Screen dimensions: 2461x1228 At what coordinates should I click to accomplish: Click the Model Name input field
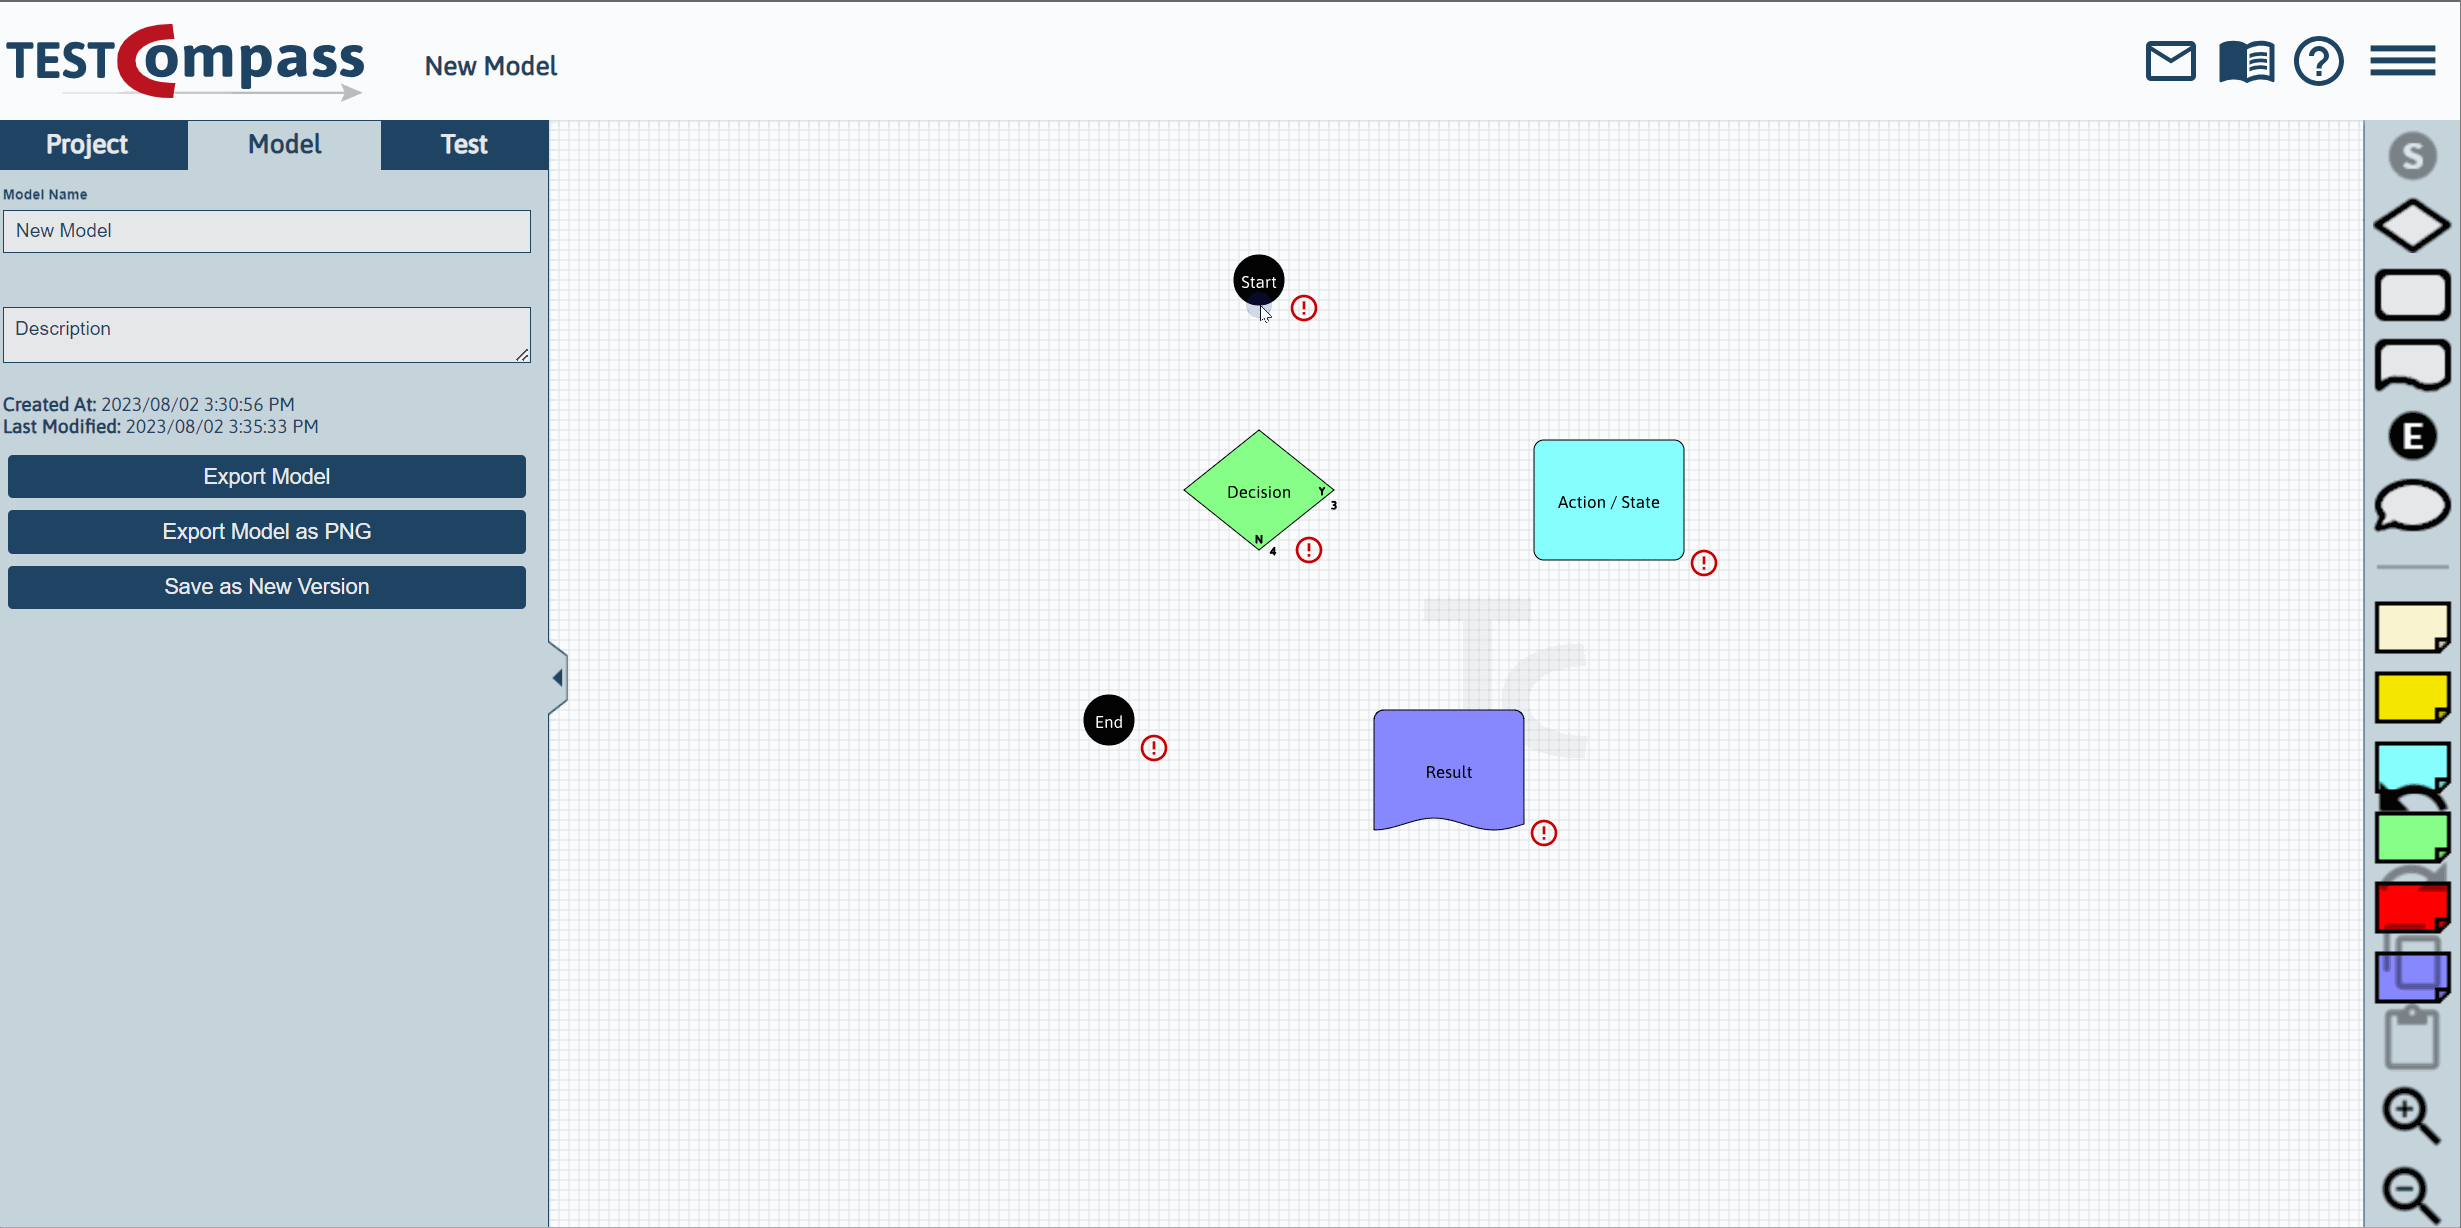point(267,231)
